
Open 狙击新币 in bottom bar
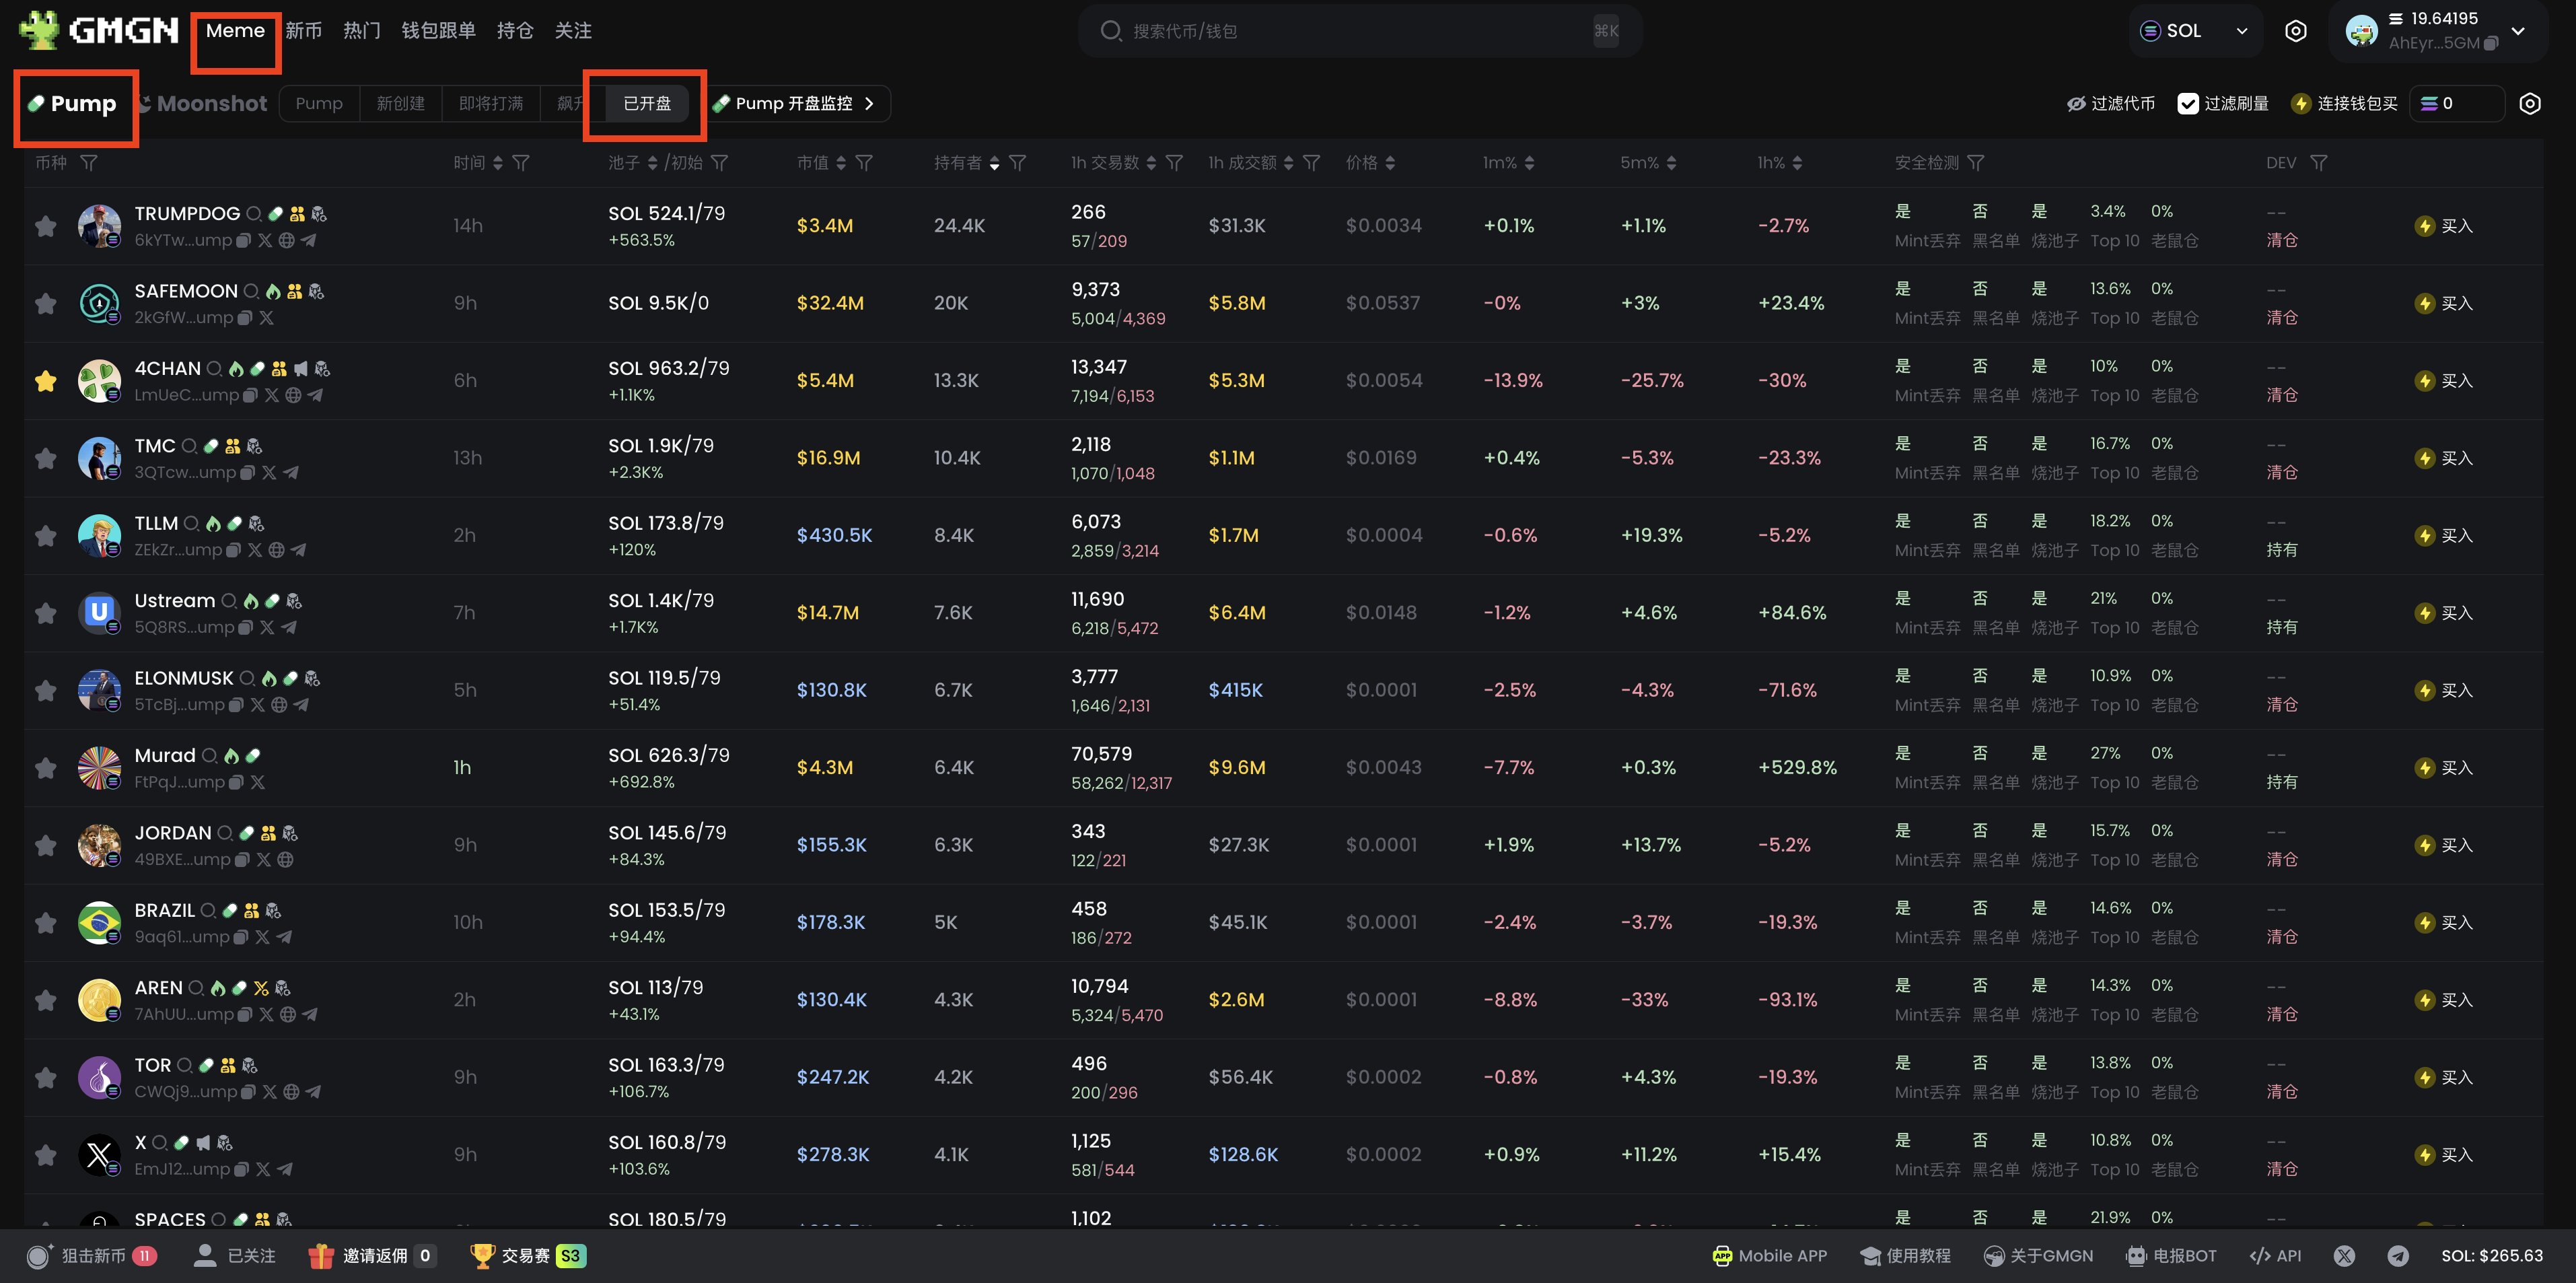pyautogui.click(x=92, y=1256)
